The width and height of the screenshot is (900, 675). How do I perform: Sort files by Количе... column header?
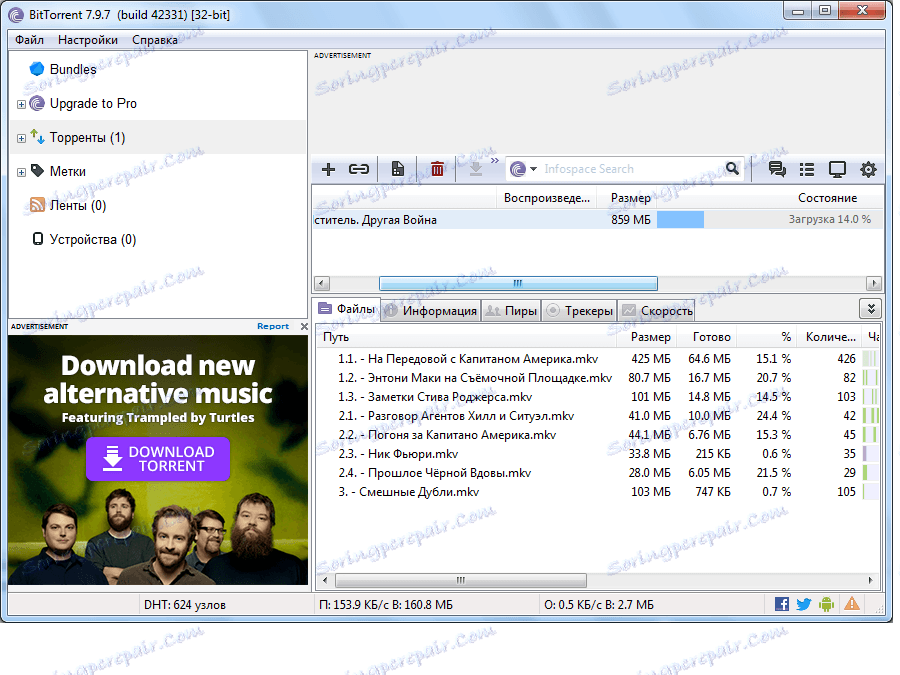tap(830, 337)
